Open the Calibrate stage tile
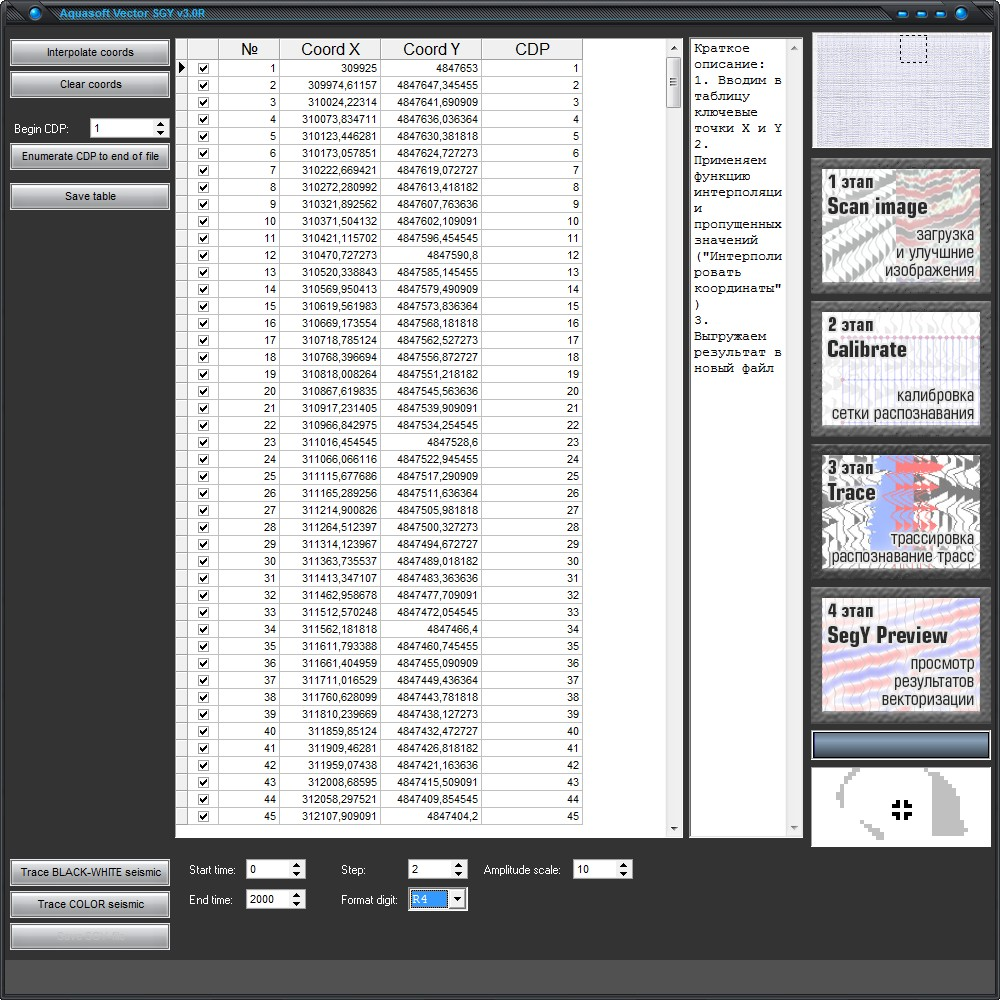 [901, 368]
